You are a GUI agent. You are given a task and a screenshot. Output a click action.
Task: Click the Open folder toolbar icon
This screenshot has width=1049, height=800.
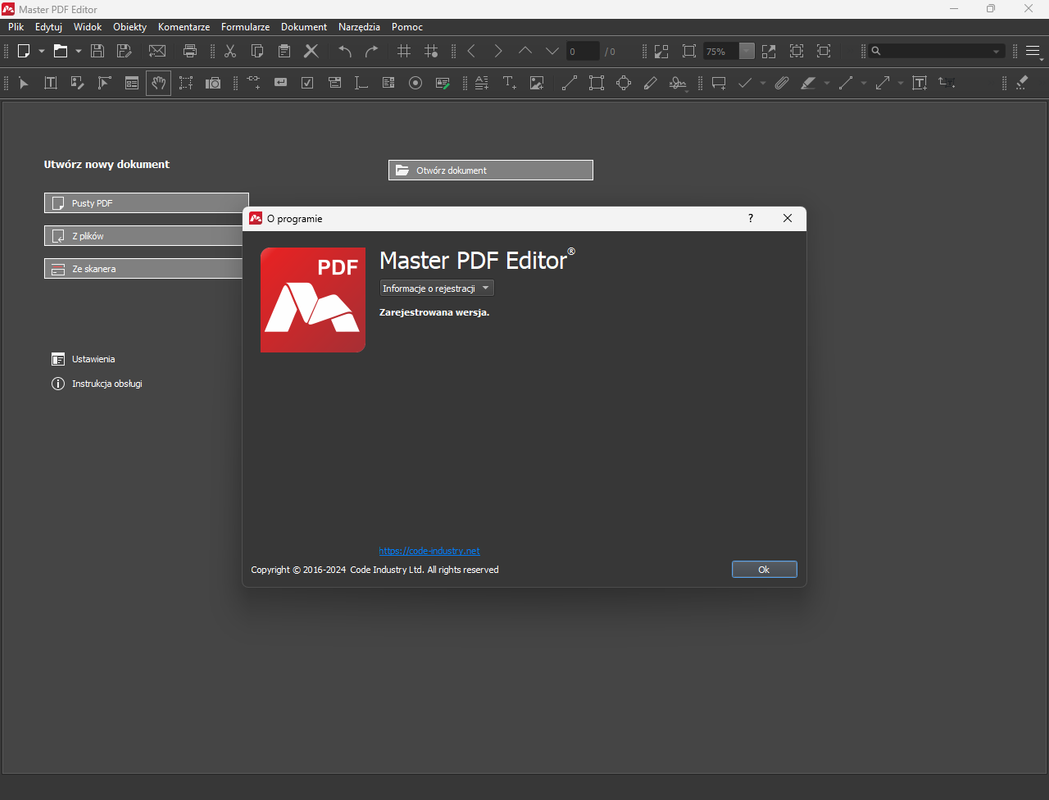pyautogui.click(x=60, y=51)
